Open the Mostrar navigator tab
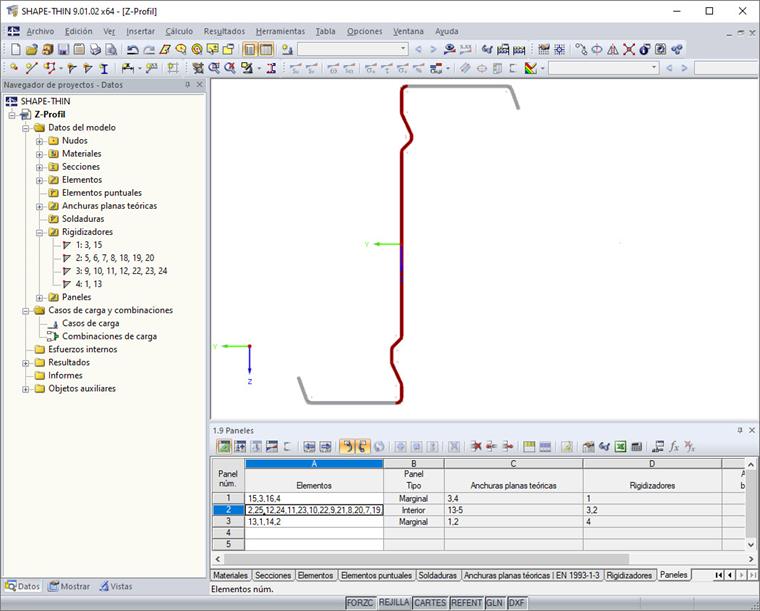The width and height of the screenshot is (760, 611). tap(69, 586)
